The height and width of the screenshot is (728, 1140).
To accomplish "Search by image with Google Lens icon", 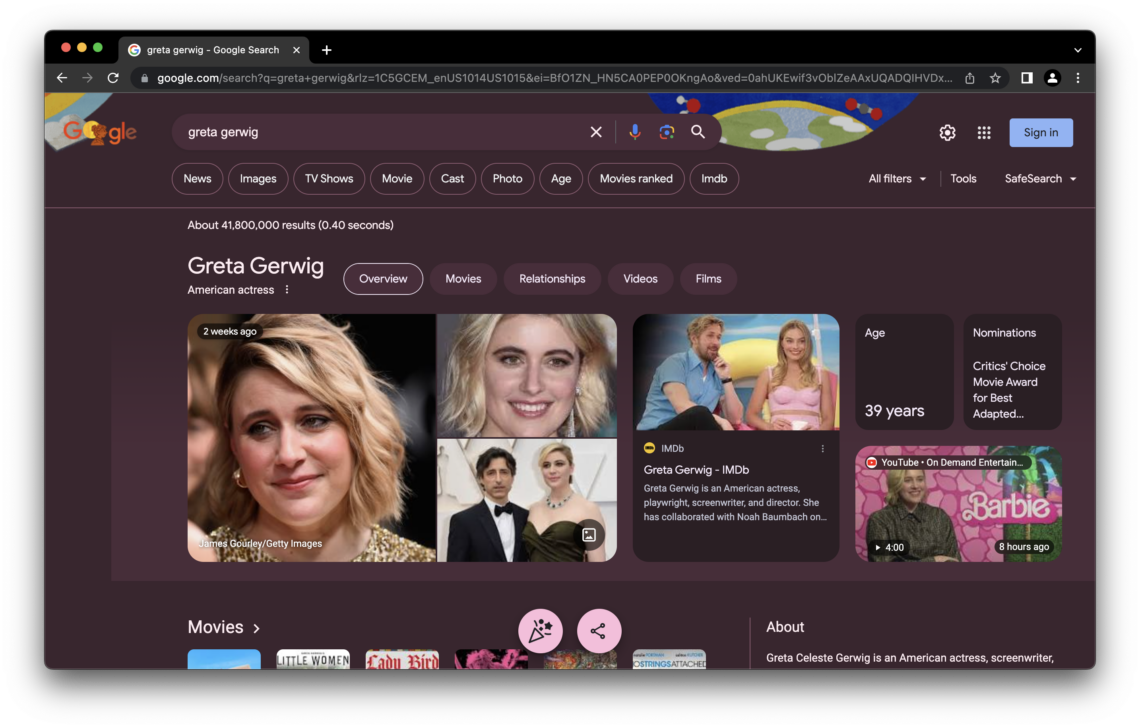I will coord(667,132).
